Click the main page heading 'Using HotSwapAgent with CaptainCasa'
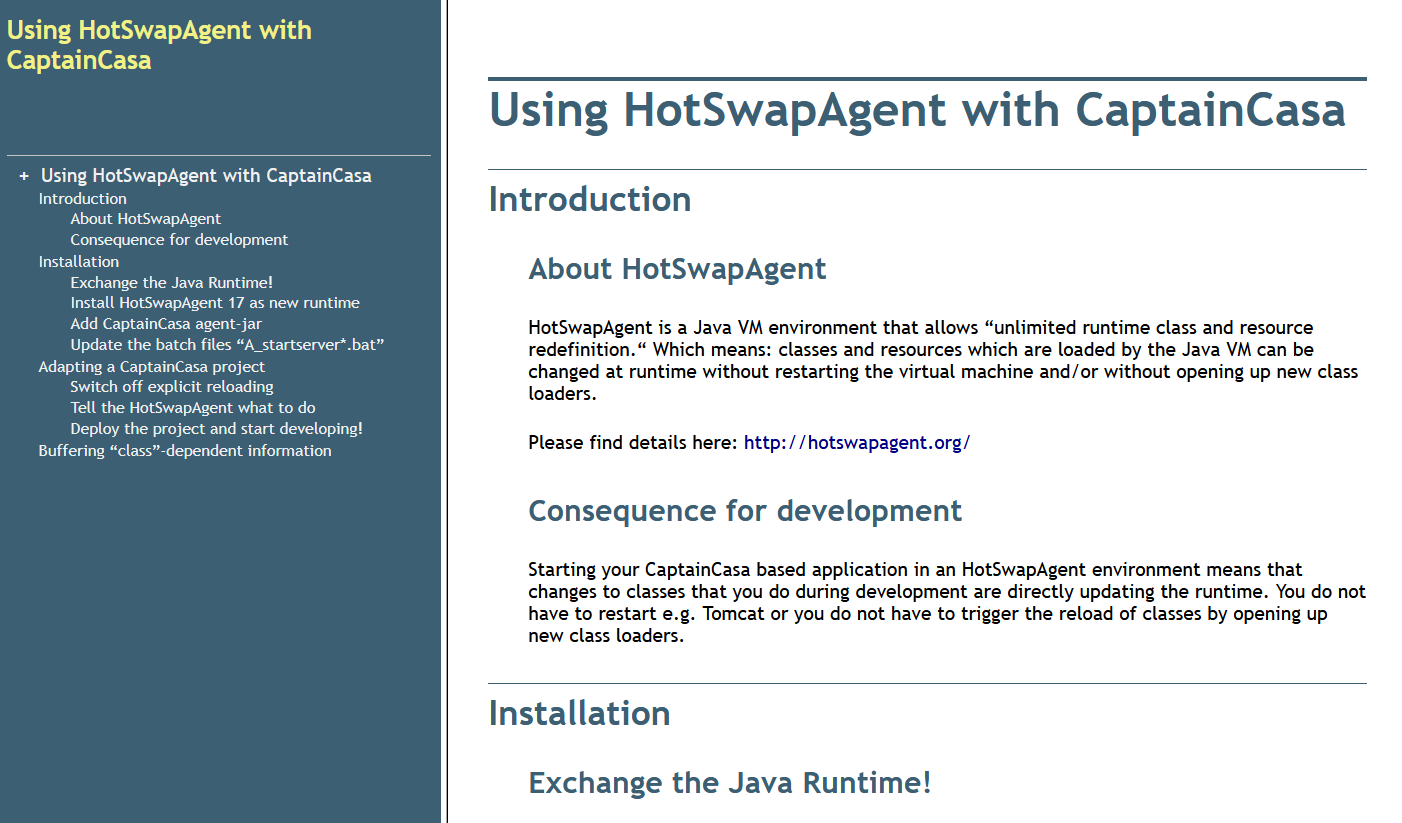The width and height of the screenshot is (1402, 823). point(917,110)
